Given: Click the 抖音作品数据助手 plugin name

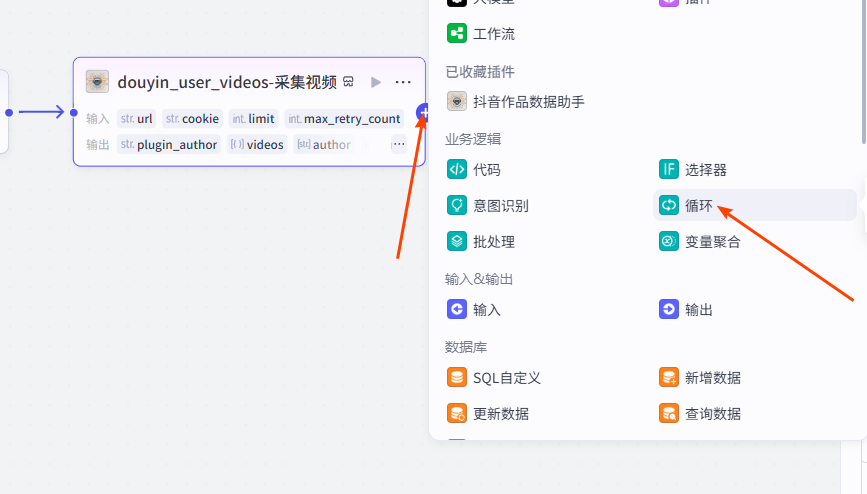Looking at the screenshot, I should pos(529,102).
